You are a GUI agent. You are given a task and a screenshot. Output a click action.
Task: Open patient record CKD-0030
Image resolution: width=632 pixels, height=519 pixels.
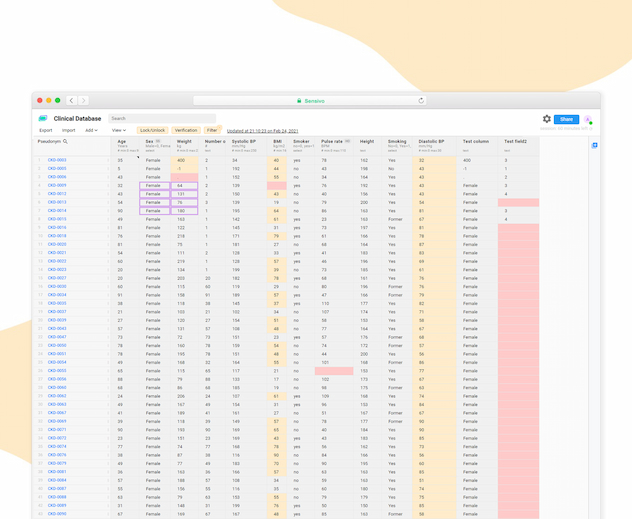tap(57, 286)
